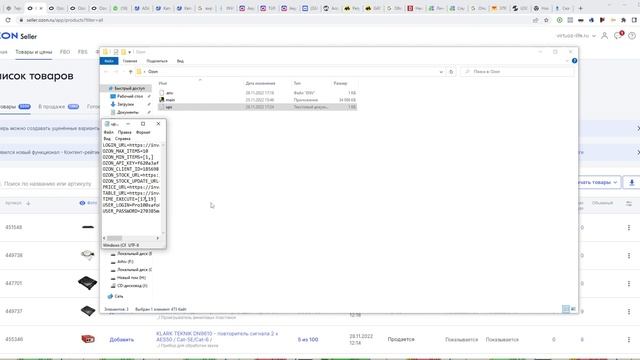Viewport: 640px width, 360px height.
Task: Expand the Explorer ribbon chevron
Action: click(x=567, y=61)
